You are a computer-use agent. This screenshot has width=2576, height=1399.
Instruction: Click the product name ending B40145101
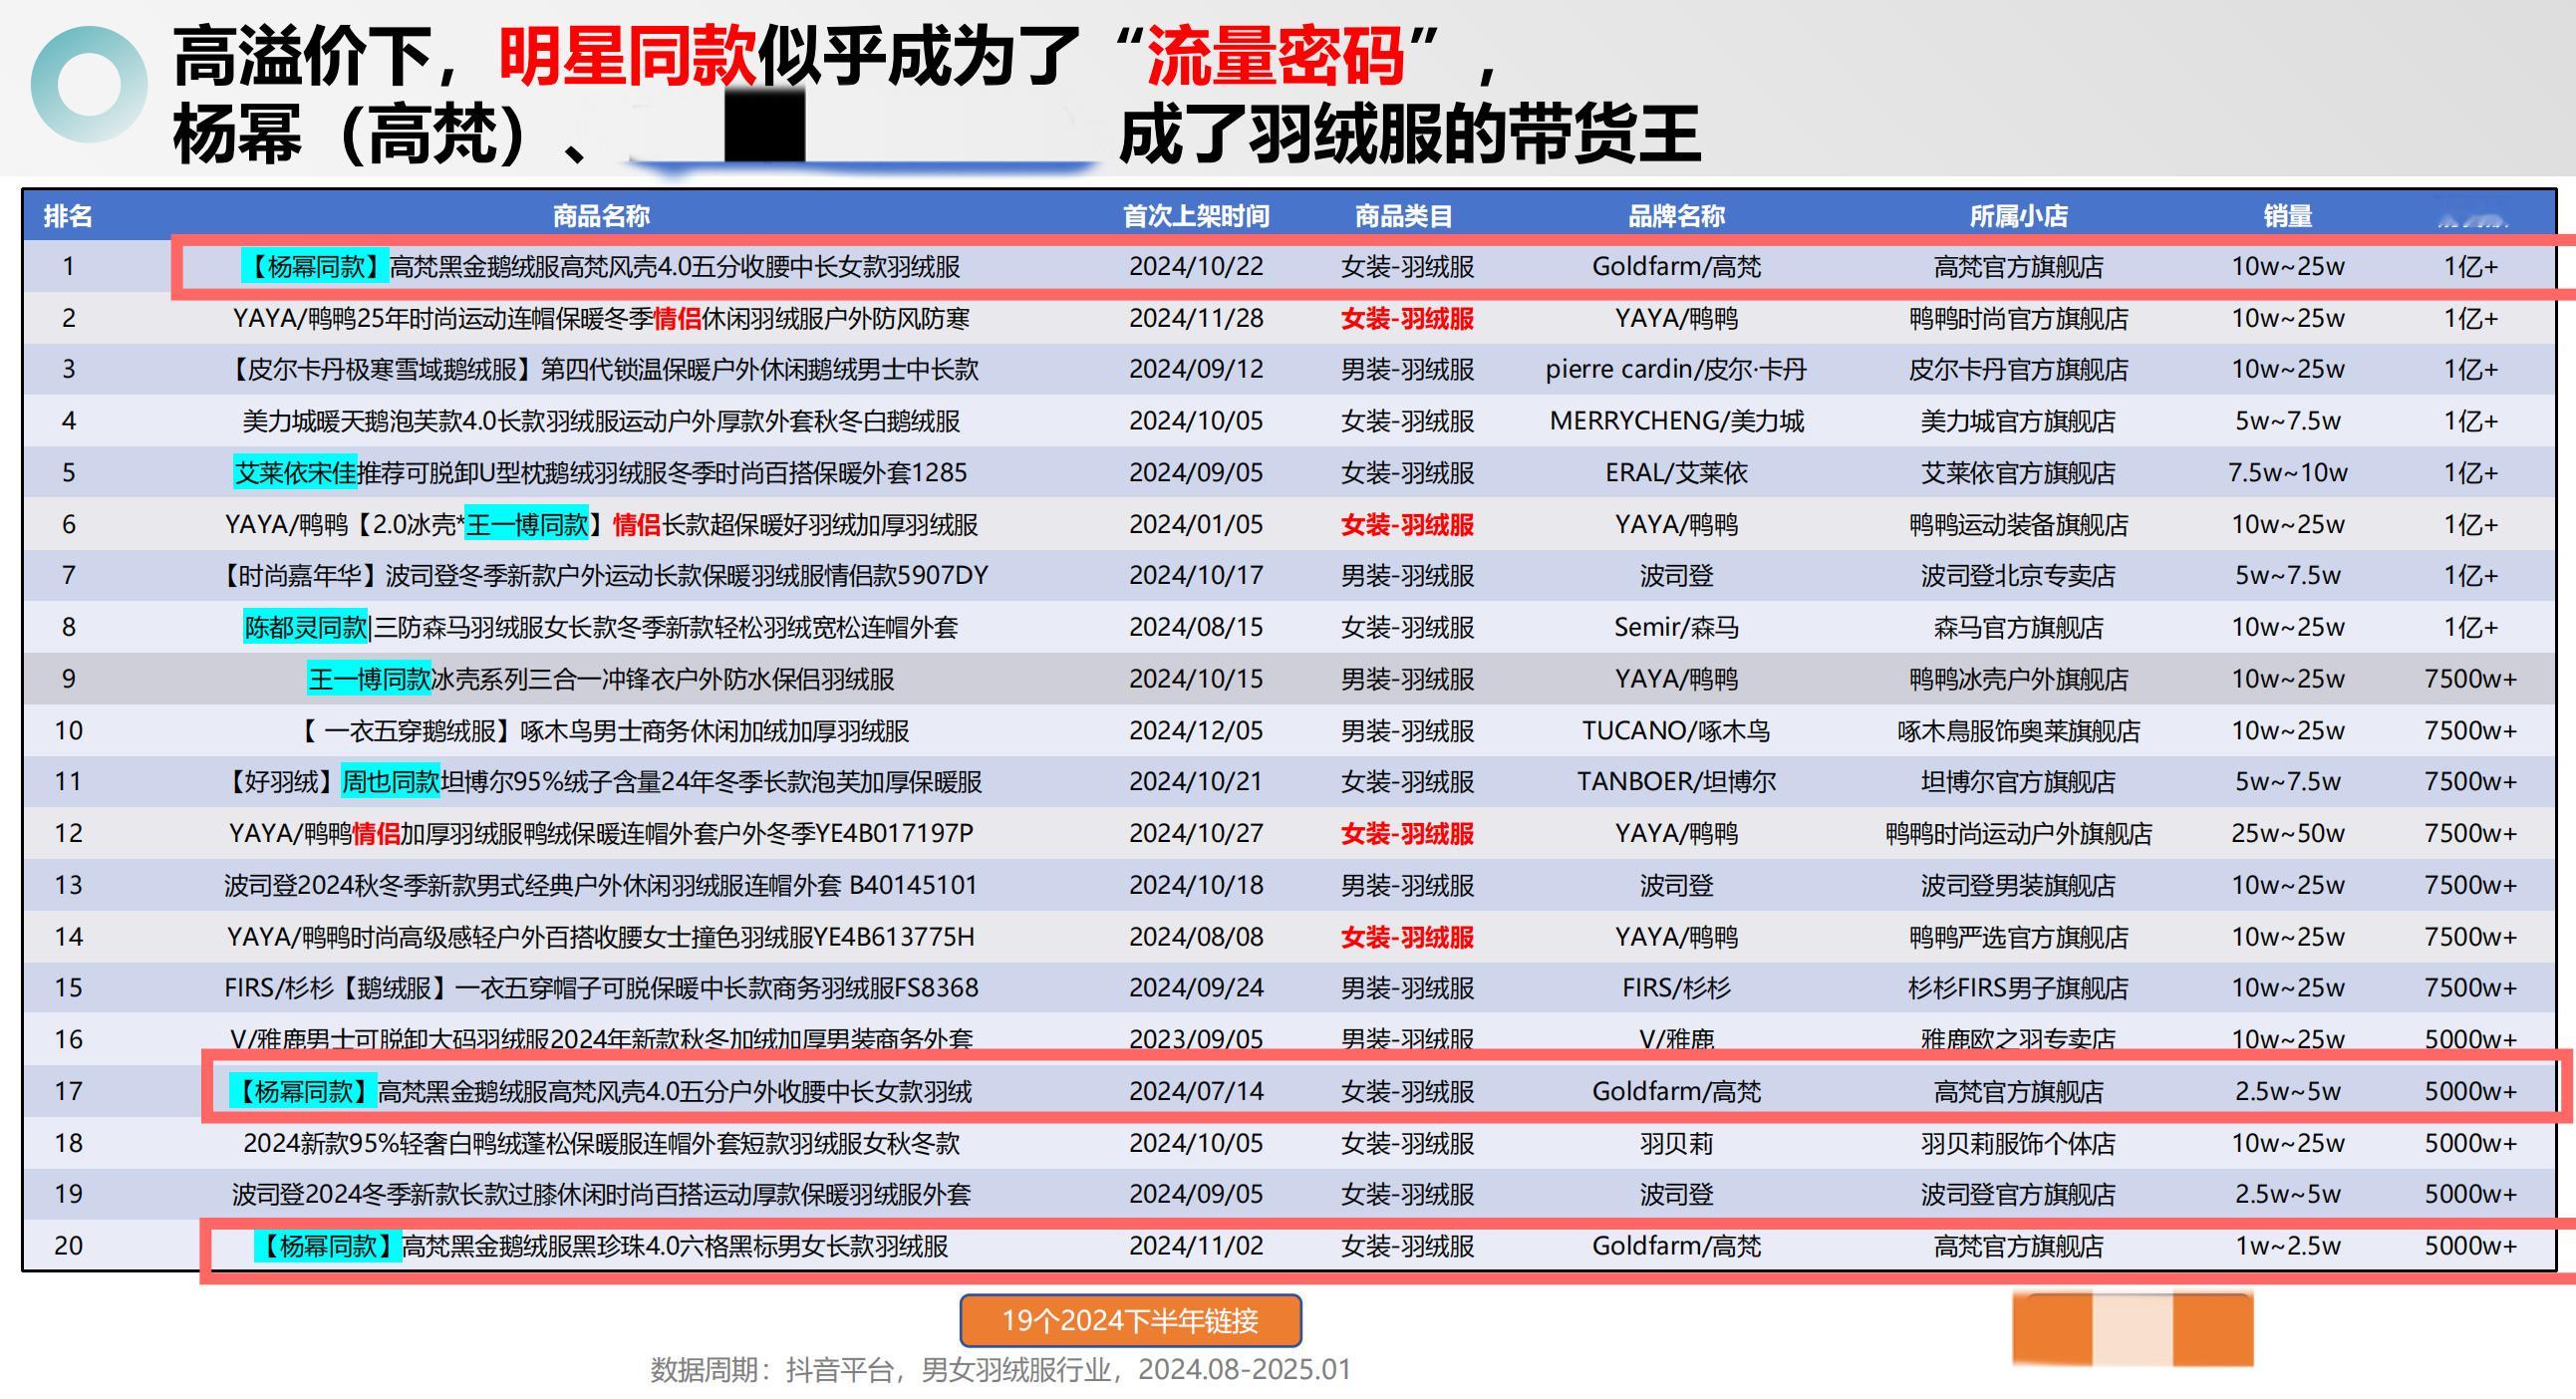pos(601,886)
